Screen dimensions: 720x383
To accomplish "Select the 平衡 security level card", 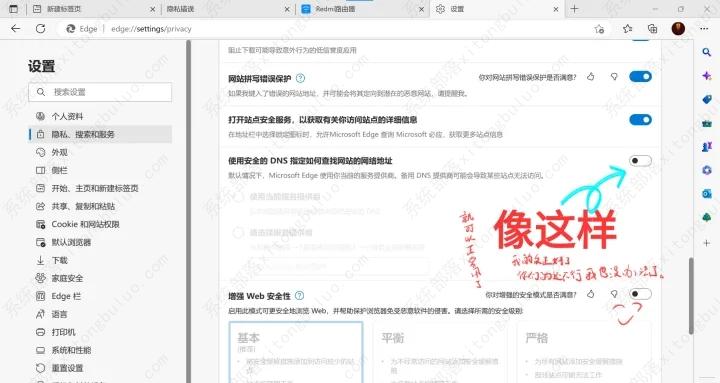I will point(440,352).
